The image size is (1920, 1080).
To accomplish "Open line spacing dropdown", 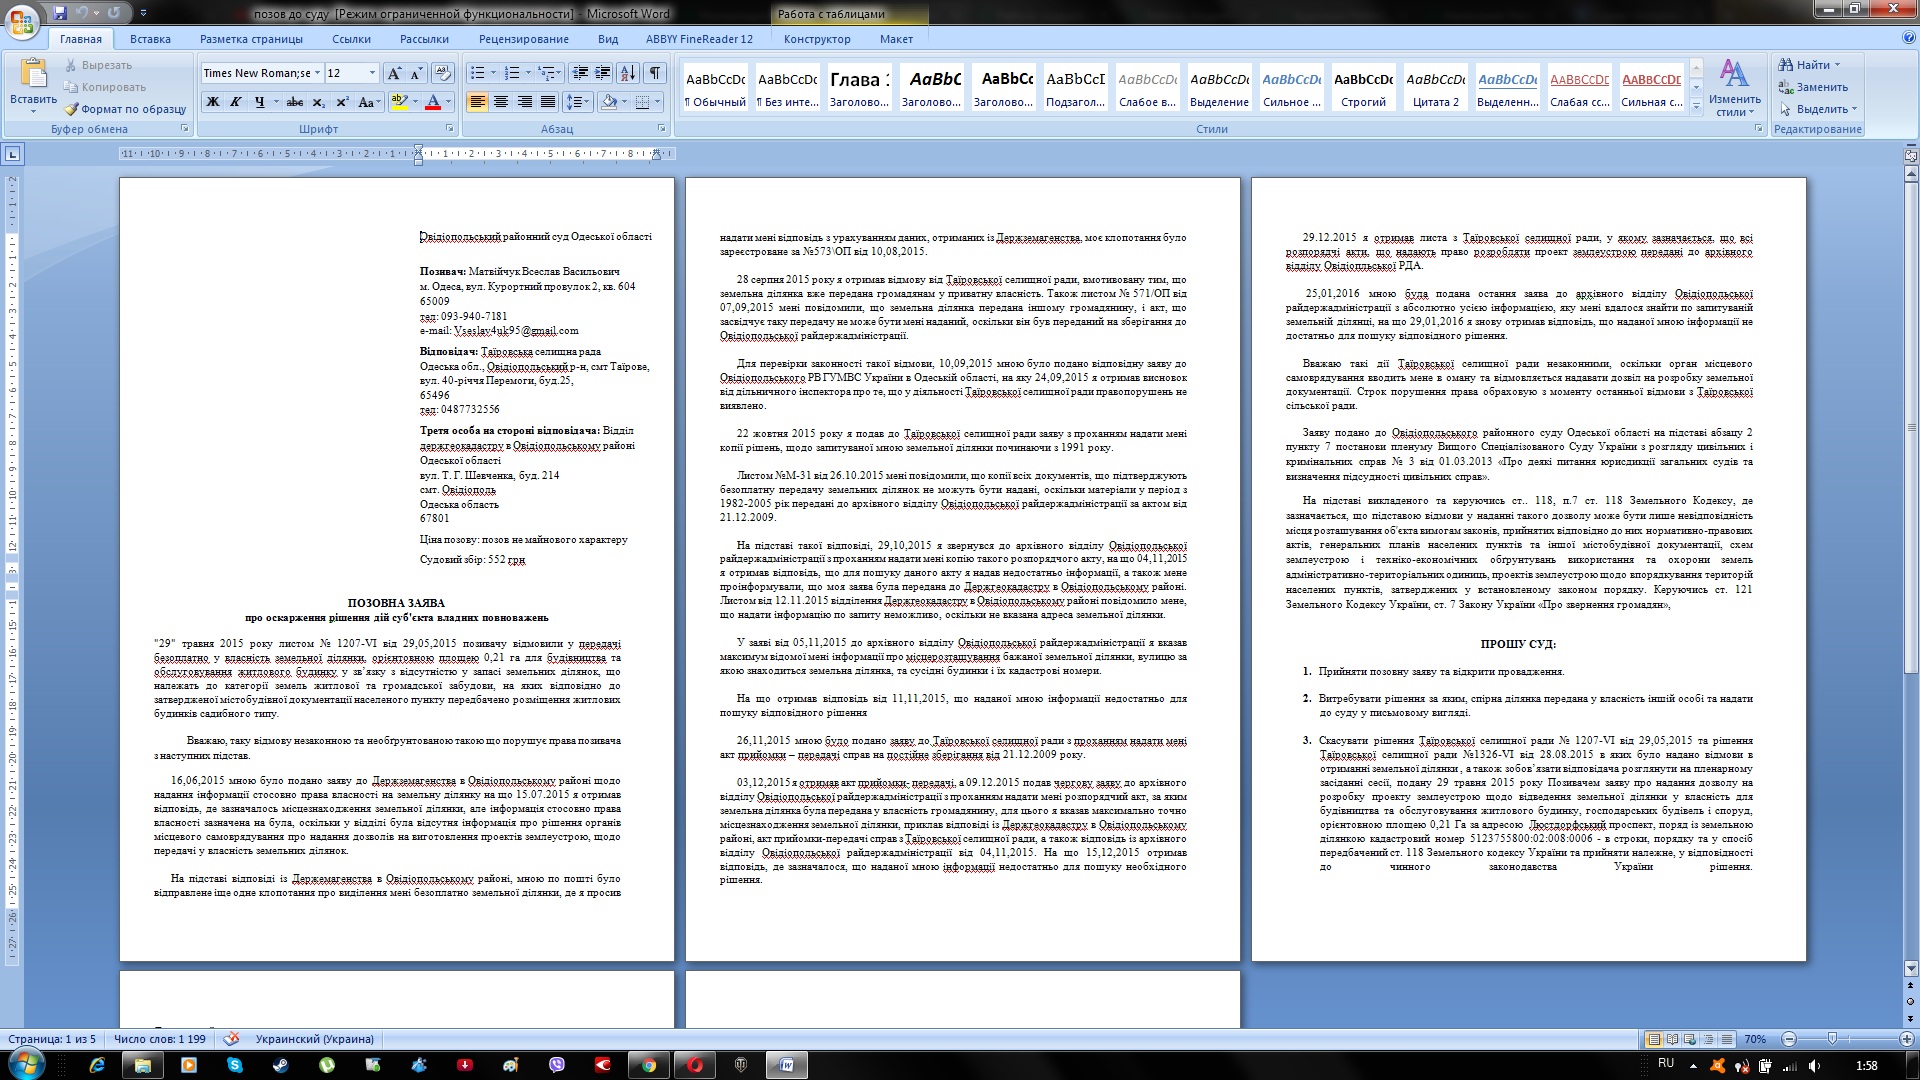I will (578, 102).
